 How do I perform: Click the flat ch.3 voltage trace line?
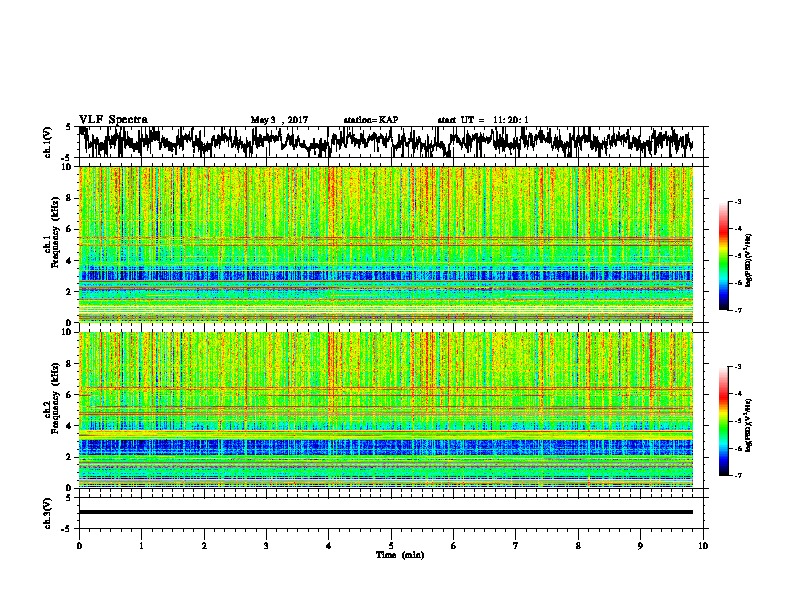(386, 512)
